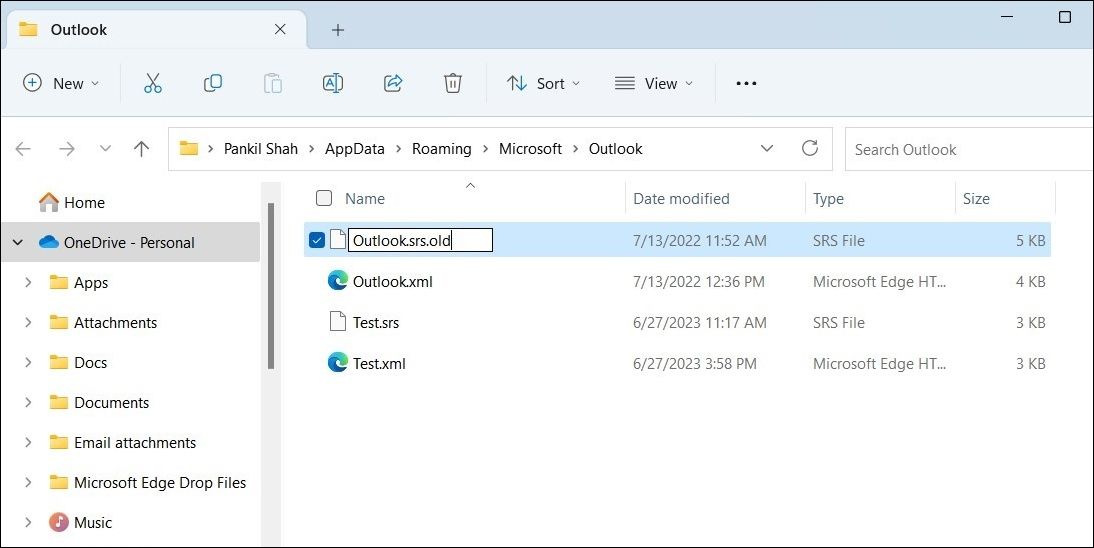Click the Outlook.srs.old rename text box

click(x=421, y=240)
